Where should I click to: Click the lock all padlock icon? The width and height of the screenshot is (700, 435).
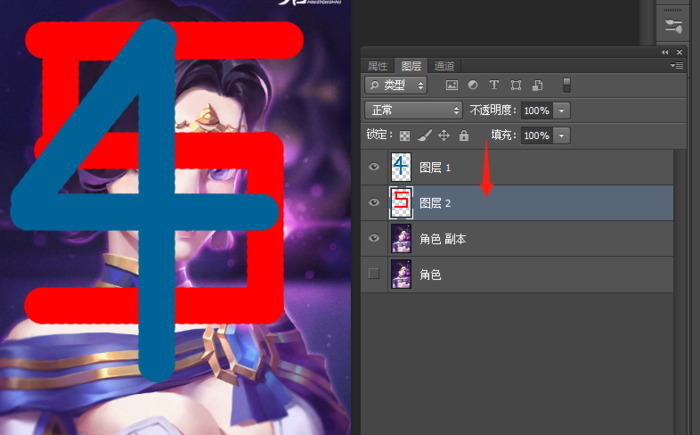pos(463,135)
